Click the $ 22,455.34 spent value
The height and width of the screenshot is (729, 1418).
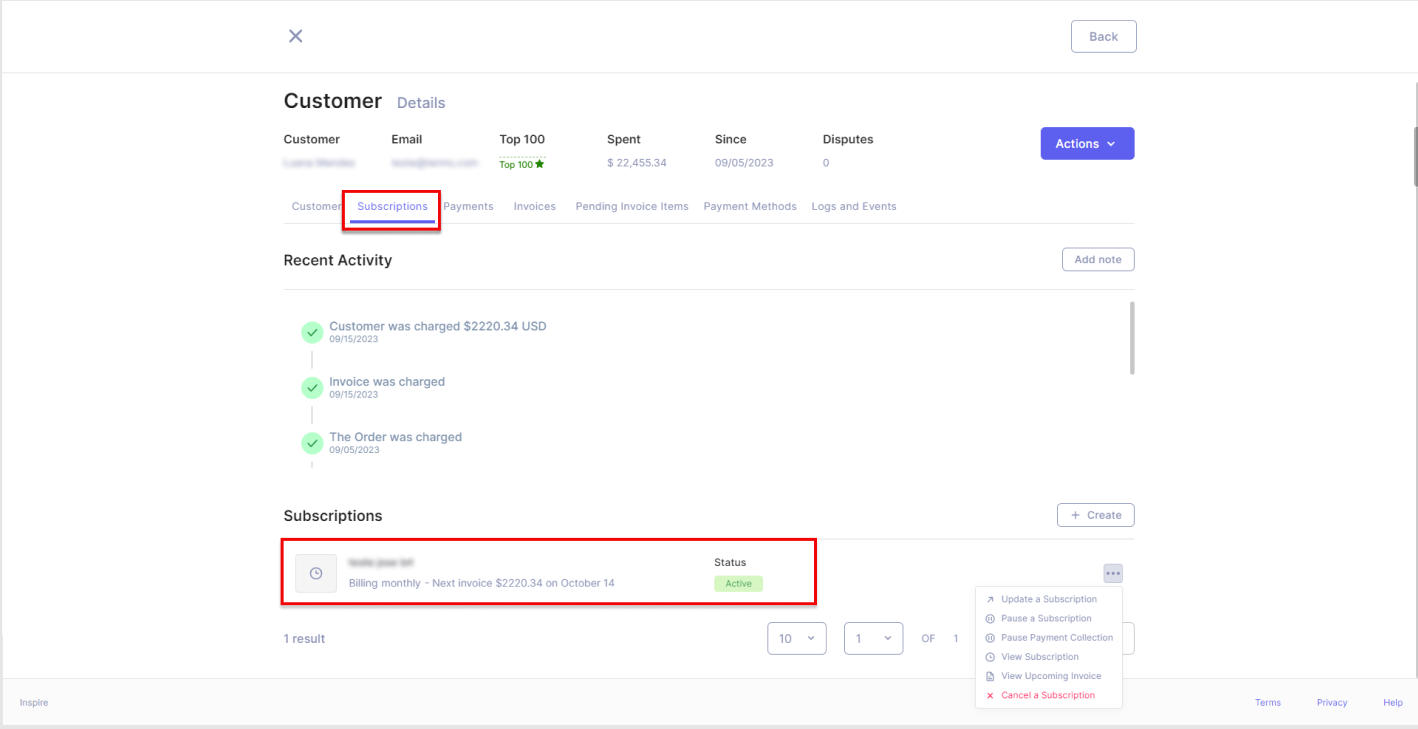pos(637,163)
